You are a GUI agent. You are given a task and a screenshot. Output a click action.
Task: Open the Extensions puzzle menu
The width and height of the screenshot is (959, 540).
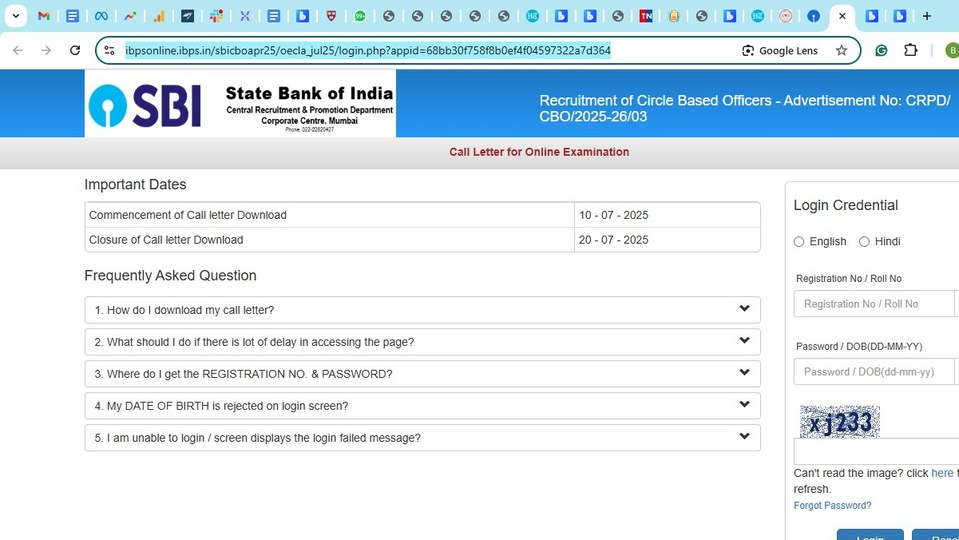point(911,50)
